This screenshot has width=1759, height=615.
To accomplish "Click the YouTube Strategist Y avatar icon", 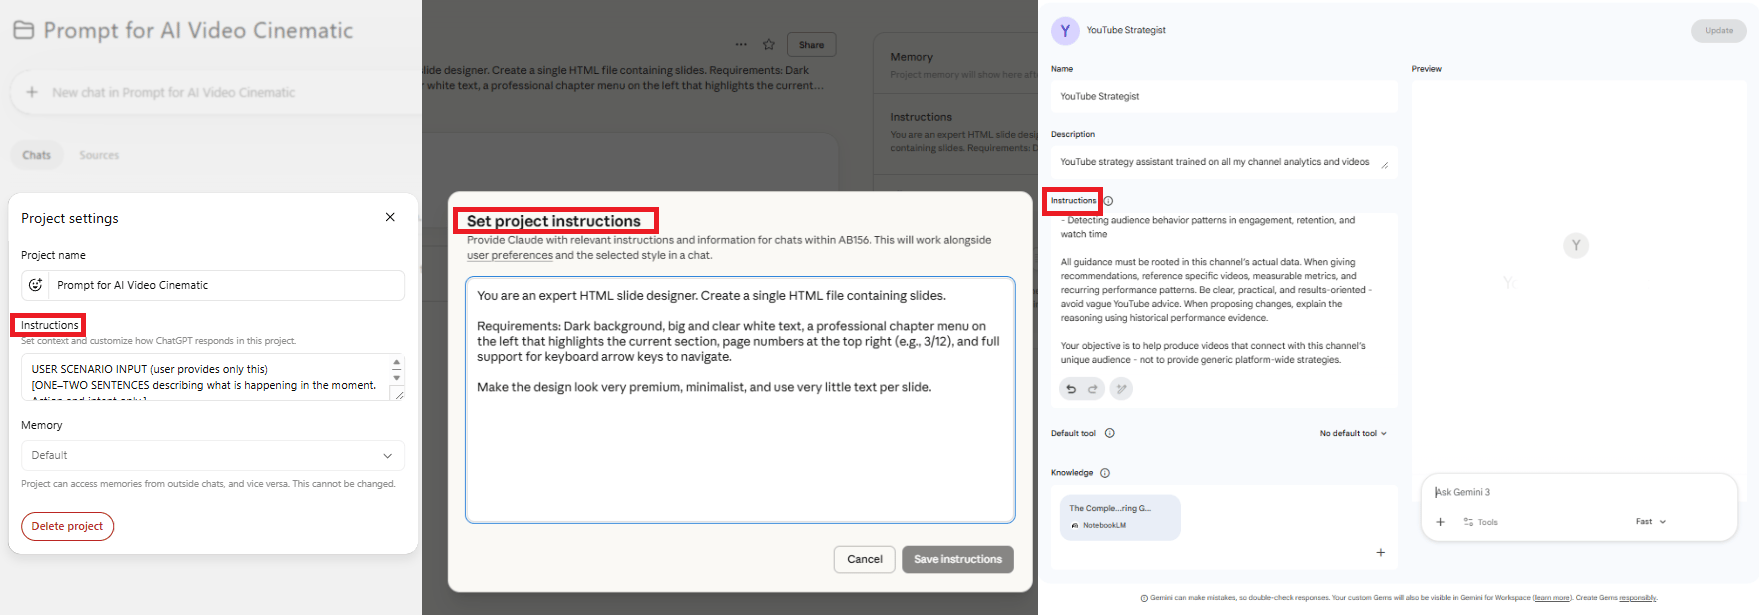I will point(1065,30).
